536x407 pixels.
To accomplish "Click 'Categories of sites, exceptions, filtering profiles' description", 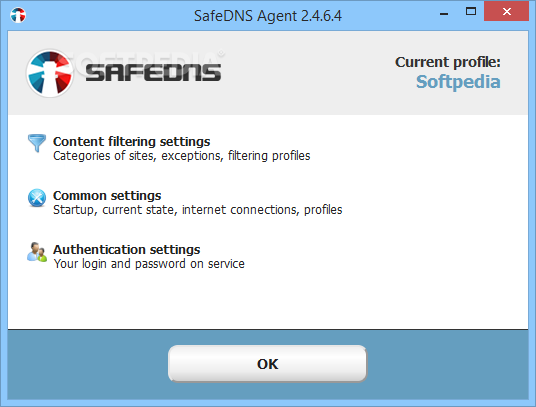I will [182, 156].
